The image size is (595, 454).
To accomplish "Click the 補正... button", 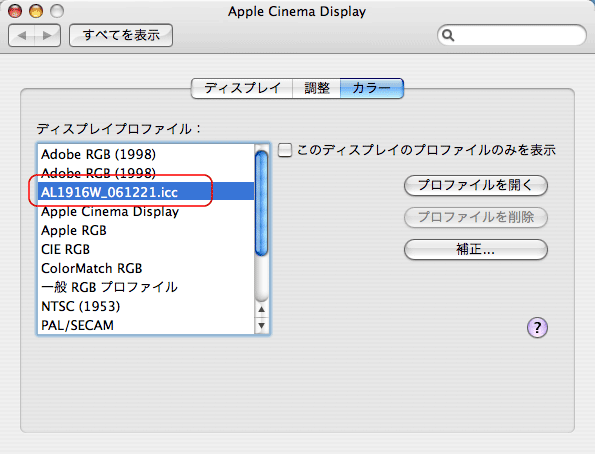I will pos(476,249).
